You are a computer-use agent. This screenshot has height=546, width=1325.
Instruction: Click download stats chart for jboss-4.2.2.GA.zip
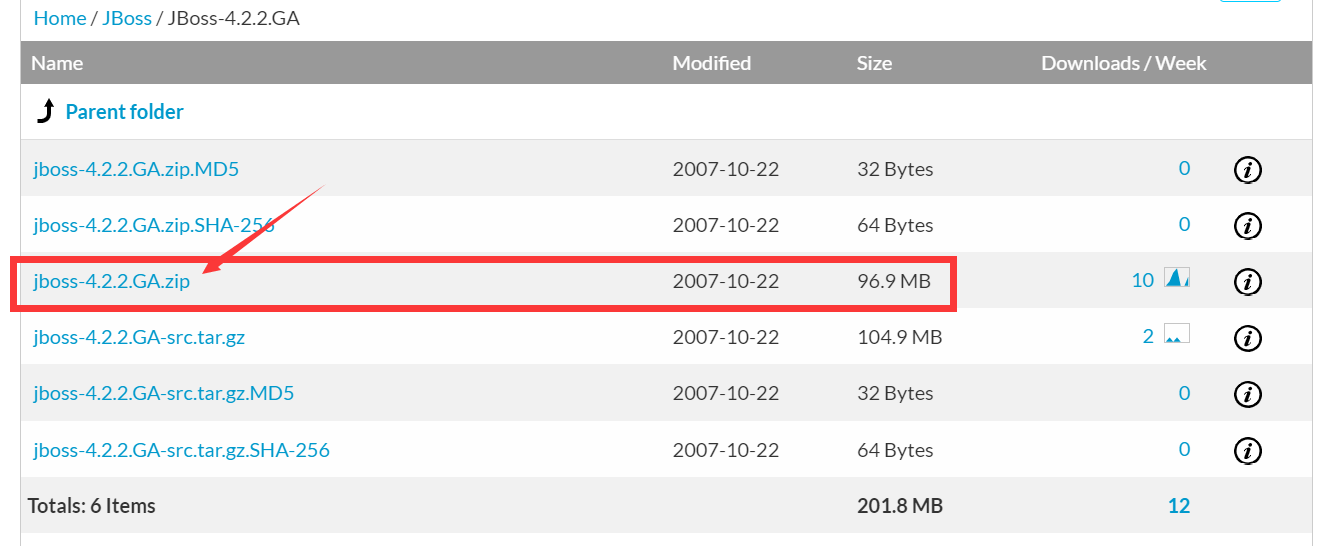[1177, 279]
